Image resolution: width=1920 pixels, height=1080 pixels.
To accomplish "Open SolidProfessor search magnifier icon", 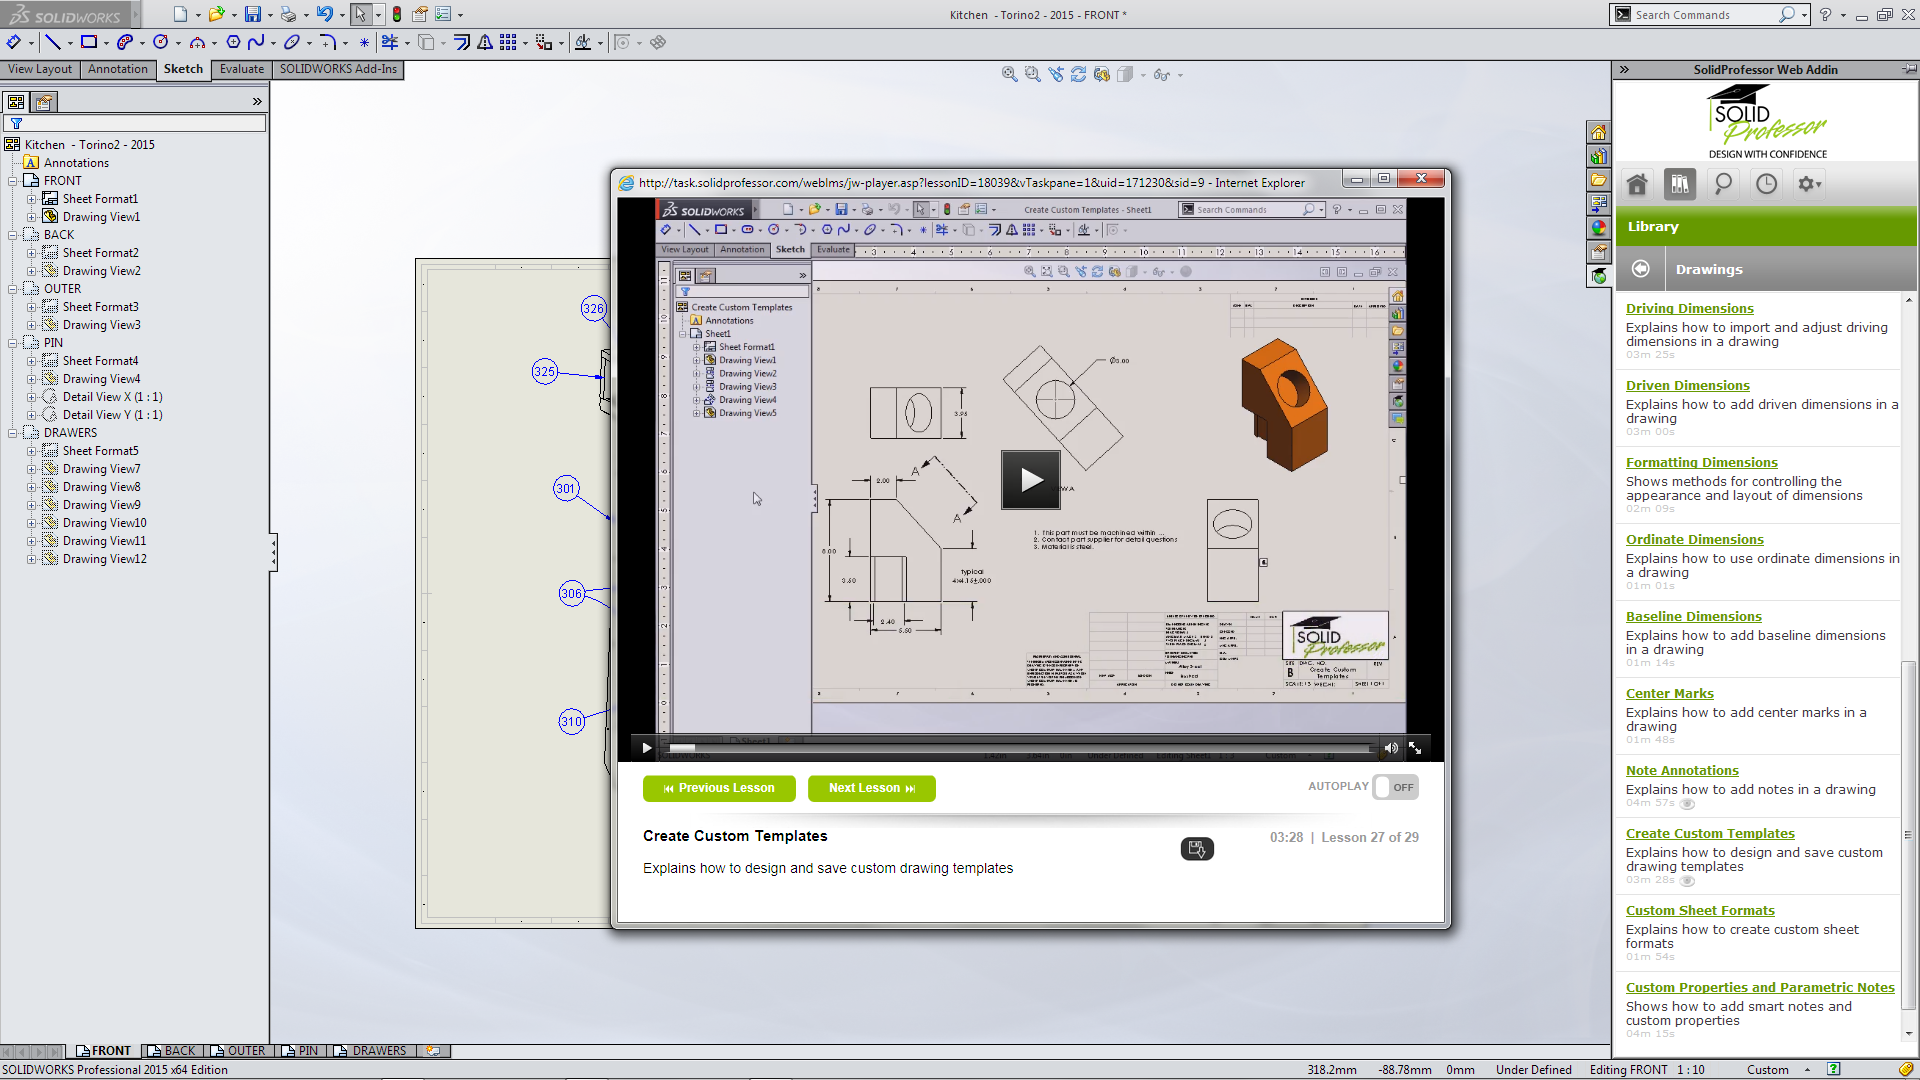I will click(1723, 184).
